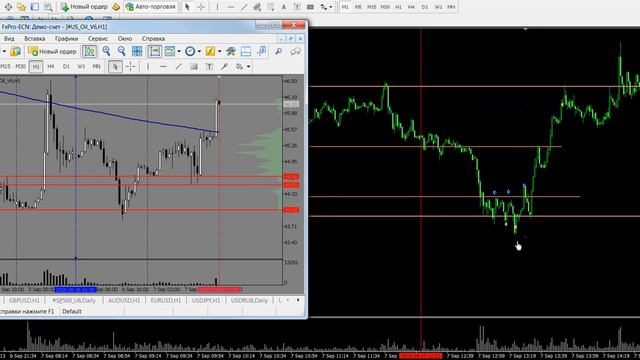
Task: Select the MN timeframe in front window
Action: [x=96, y=66]
